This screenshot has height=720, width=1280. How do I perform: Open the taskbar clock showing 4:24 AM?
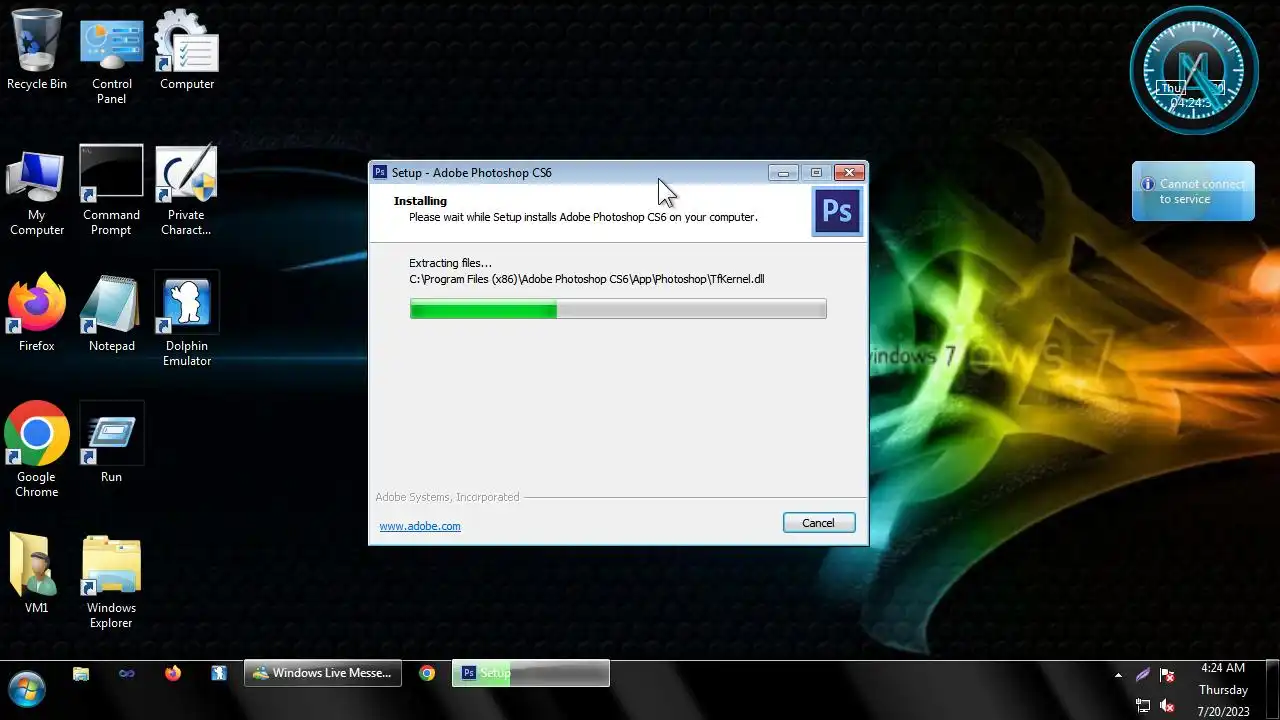[1223, 690]
